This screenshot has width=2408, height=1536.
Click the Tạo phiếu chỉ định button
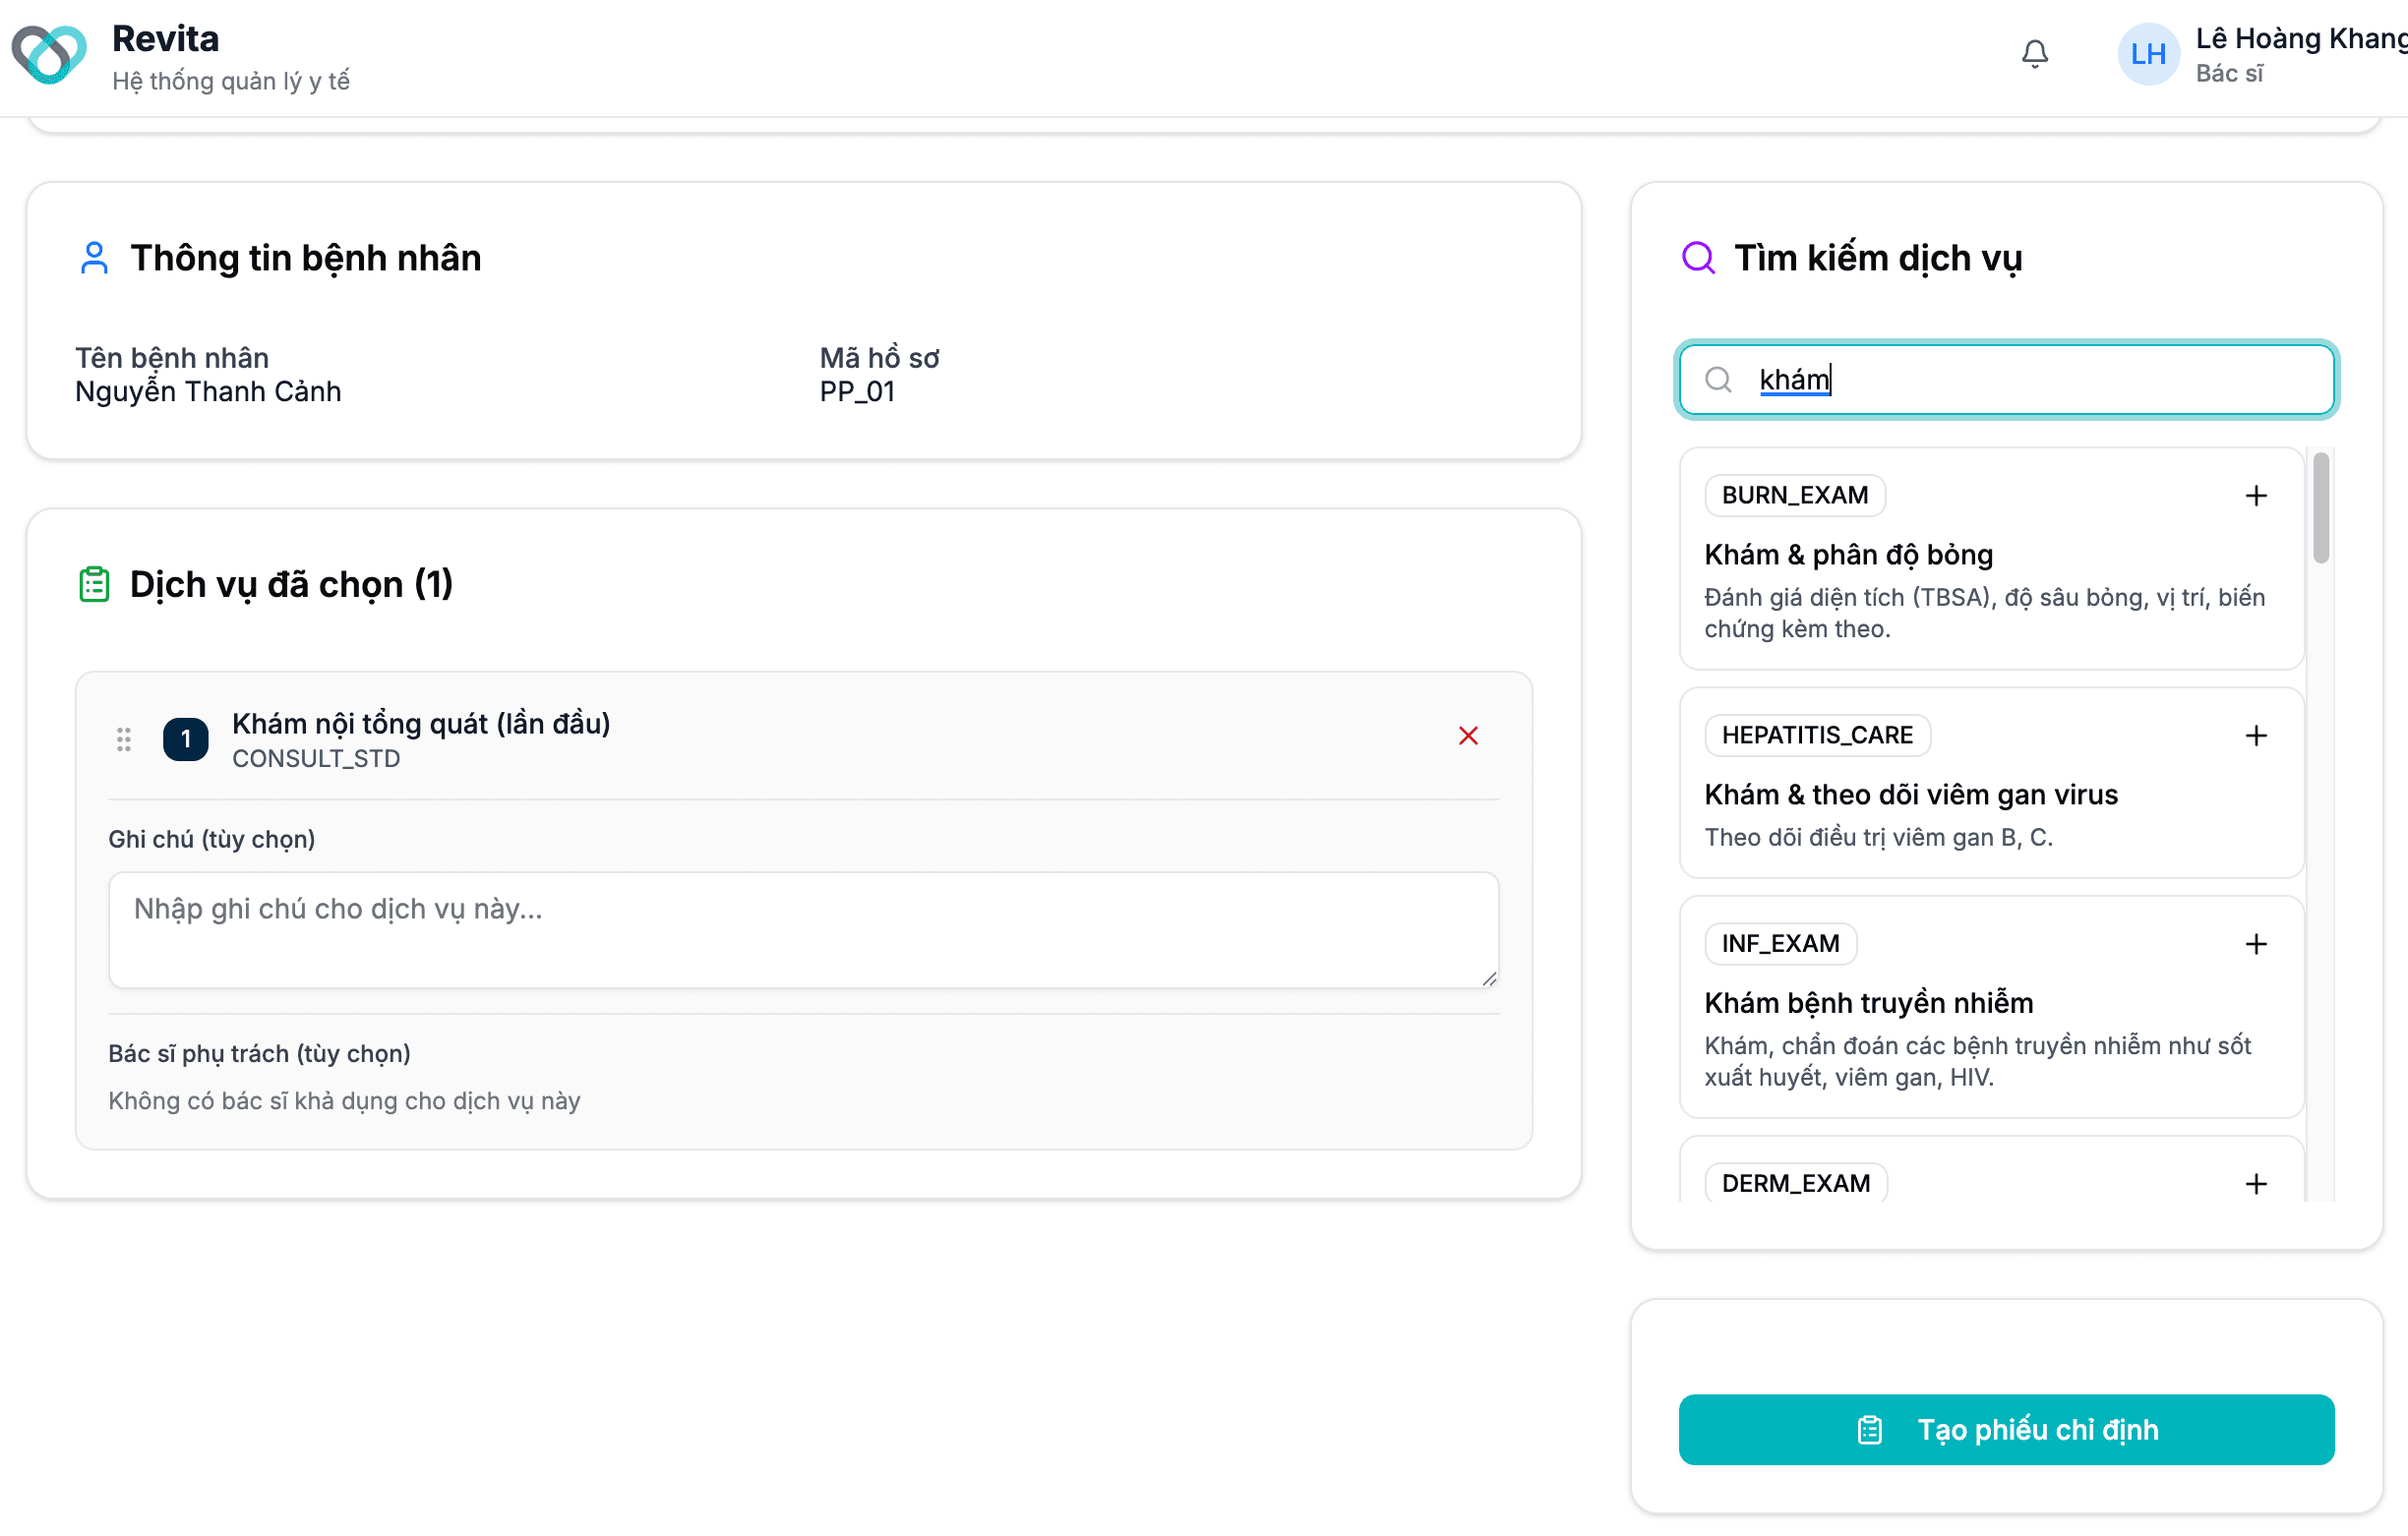coord(2006,1430)
